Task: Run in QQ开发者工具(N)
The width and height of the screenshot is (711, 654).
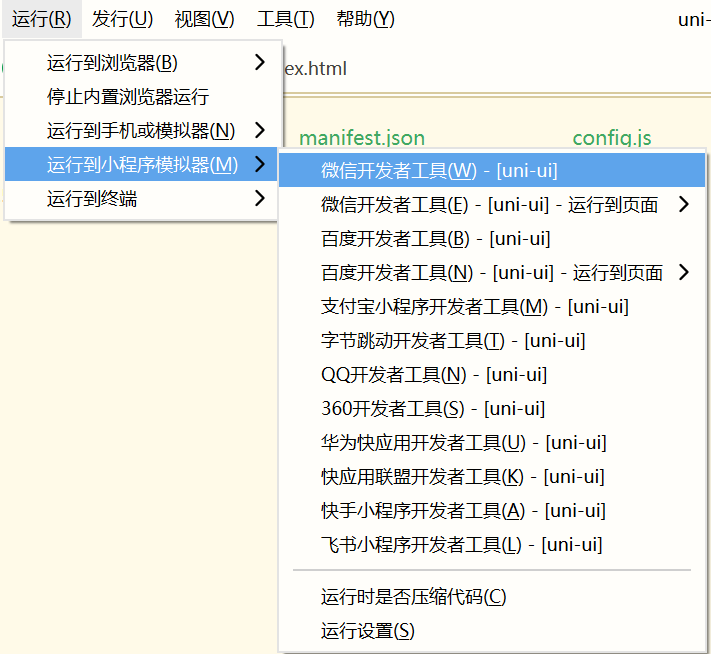Action: click(492, 375)
